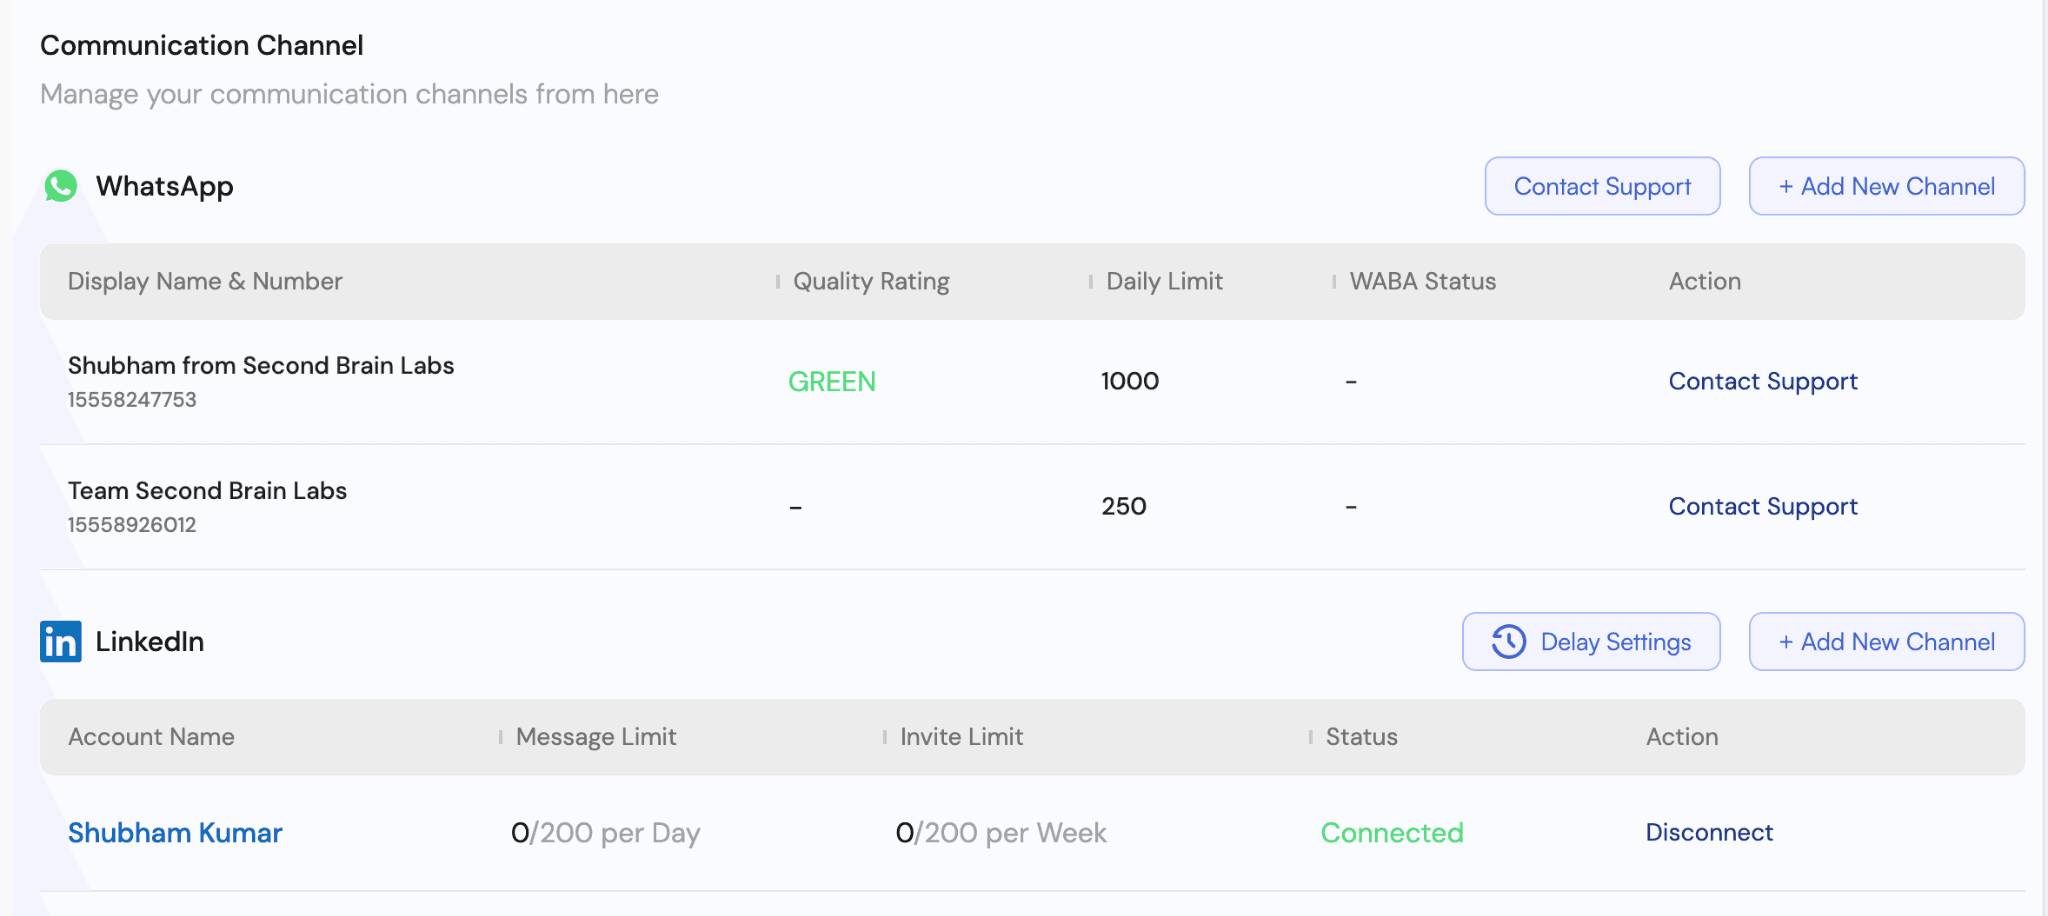Click the plus icon on WhatsApp Add New Channel
Image resolution: width=2048 pixels, height=916 pixels.
[1786, 186]
